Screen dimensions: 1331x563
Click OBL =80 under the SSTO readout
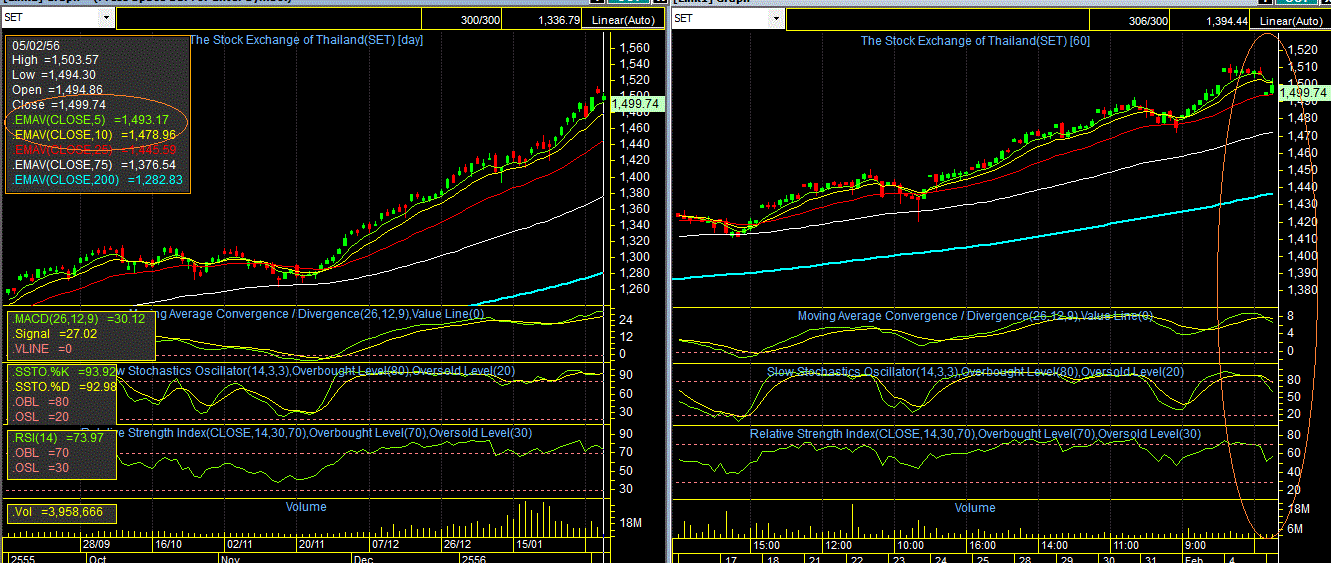(x=39, y=402)
